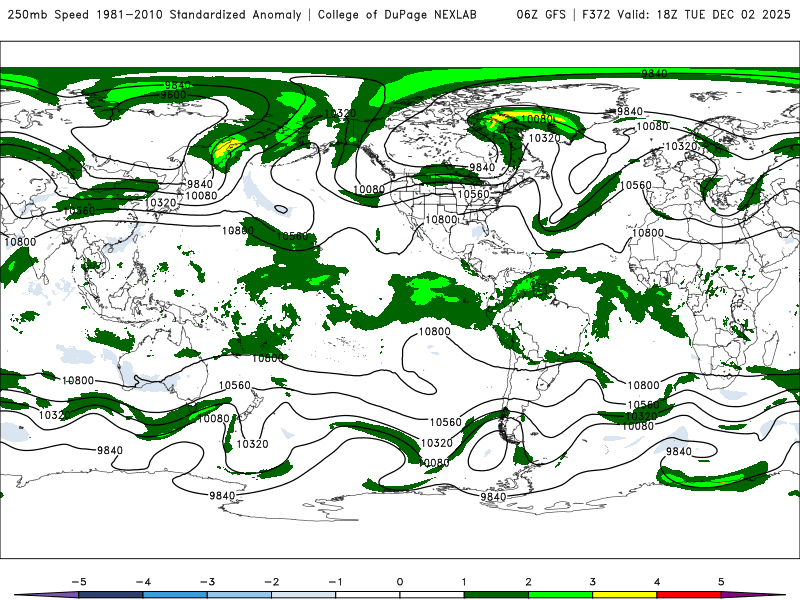Select the "-3" colorbar tick label
The height and width of the screenshot is (600, 800).
207,582
